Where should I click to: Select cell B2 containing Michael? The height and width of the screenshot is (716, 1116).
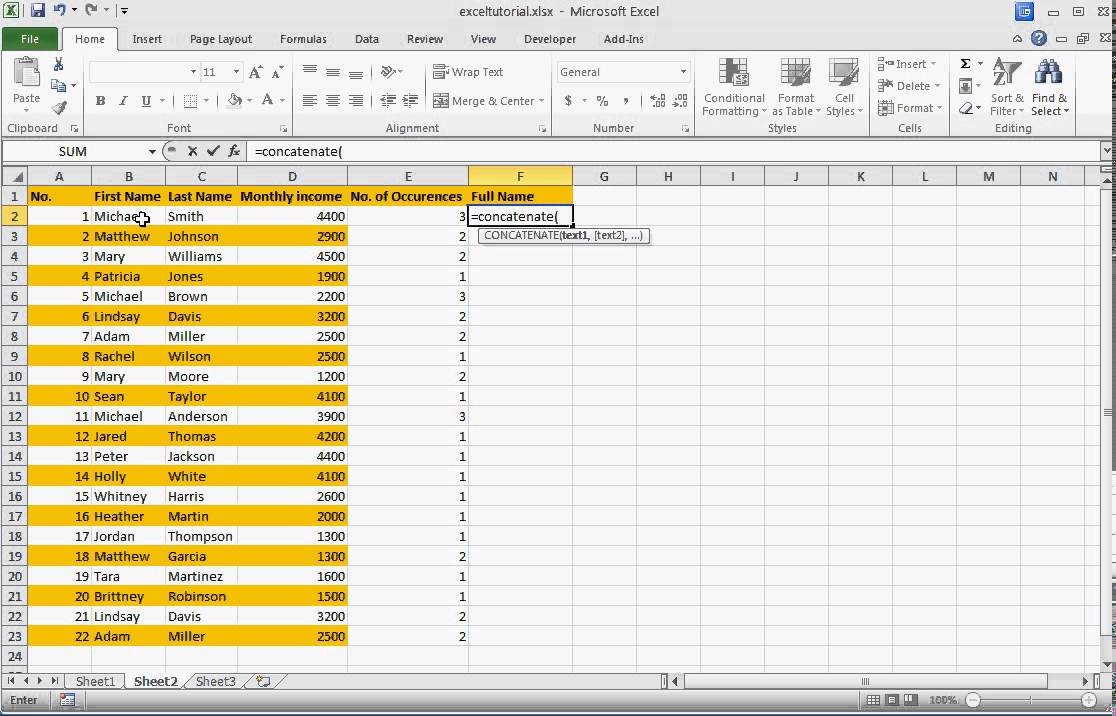(128, 216)
